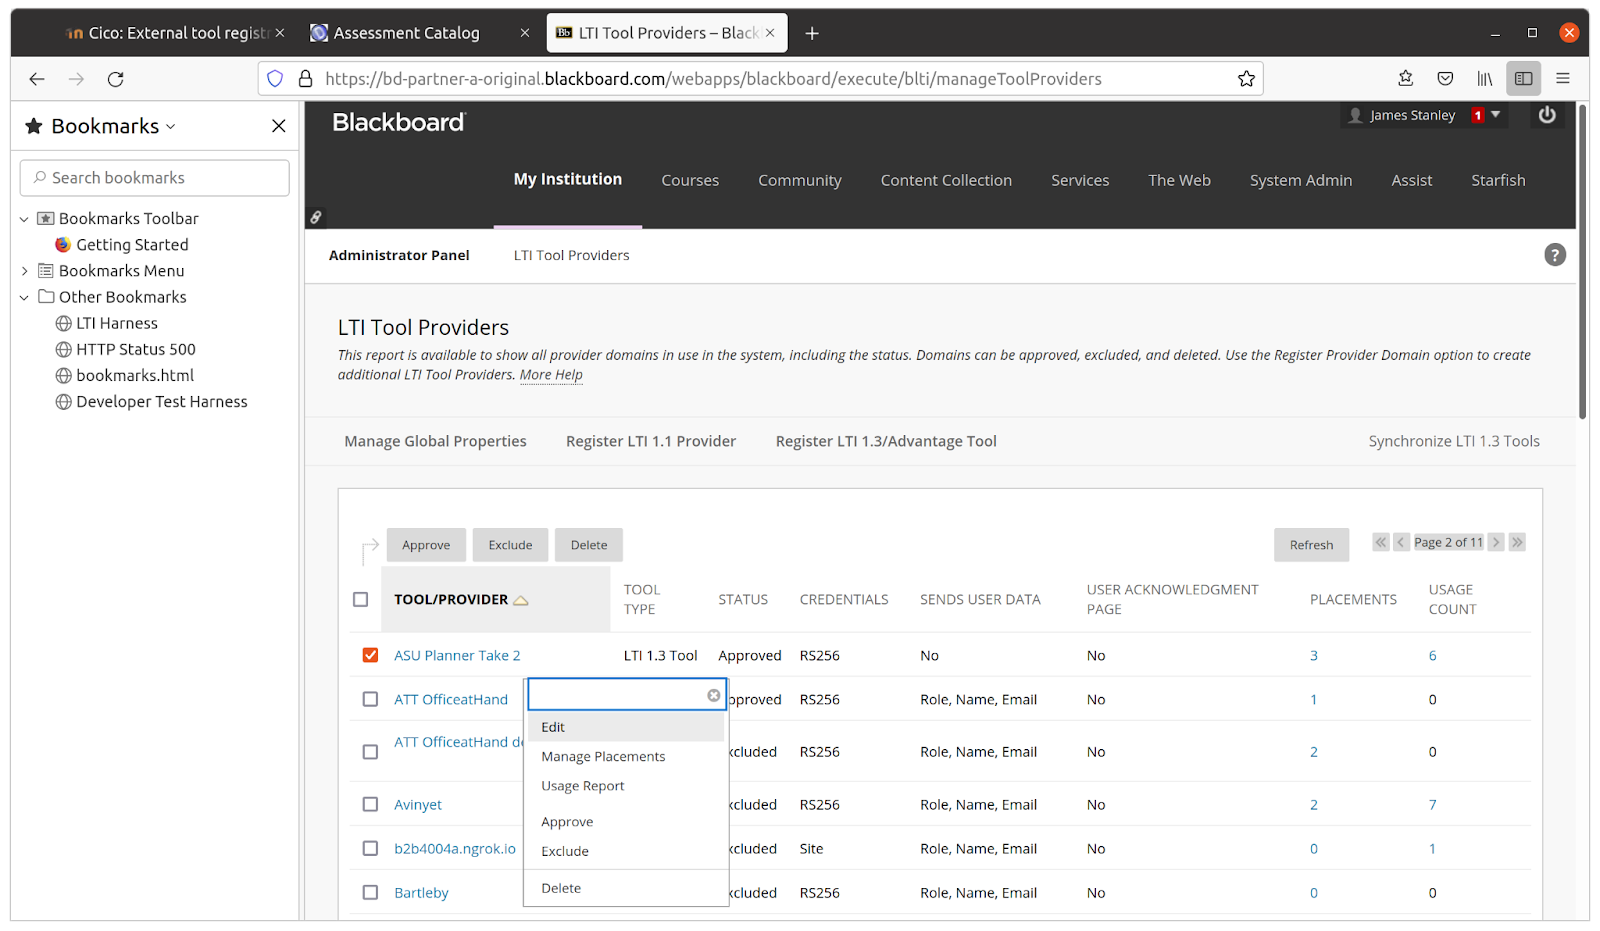Expand the Bookmarks Menu folder
Screen dimensions: 1600x931
click(x=25, y=271)
